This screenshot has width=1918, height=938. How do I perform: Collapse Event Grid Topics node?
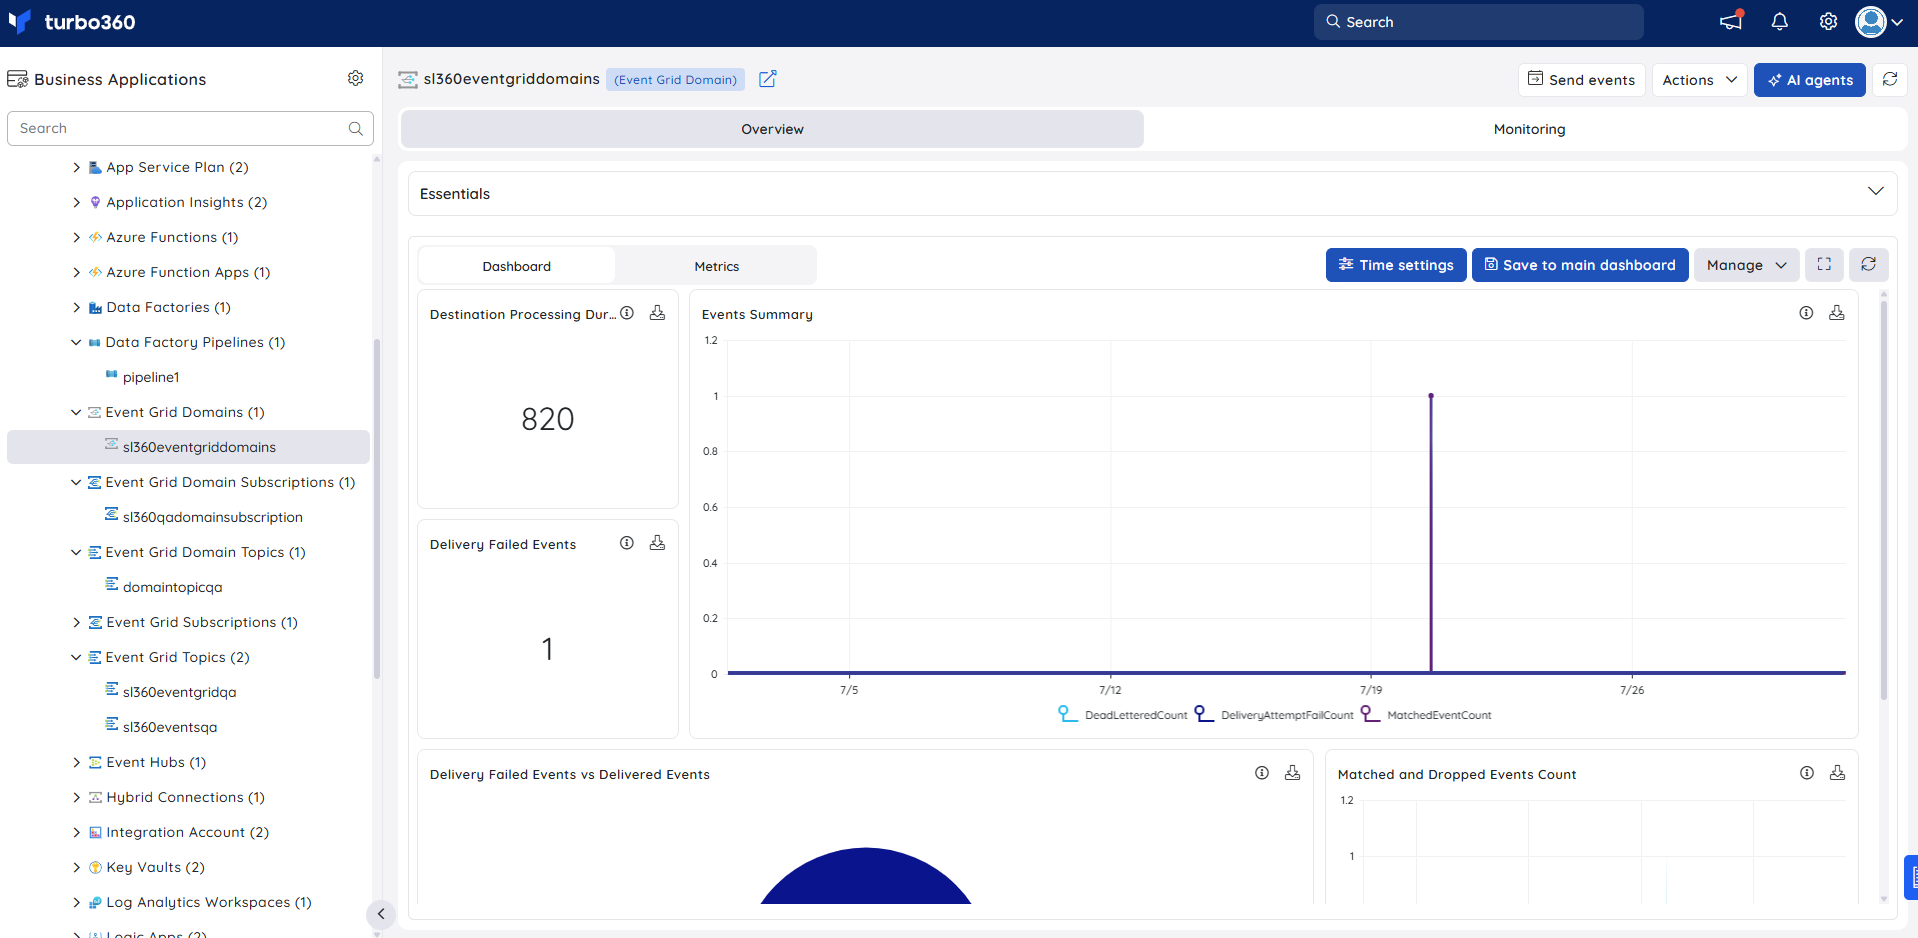pos(76,657)
